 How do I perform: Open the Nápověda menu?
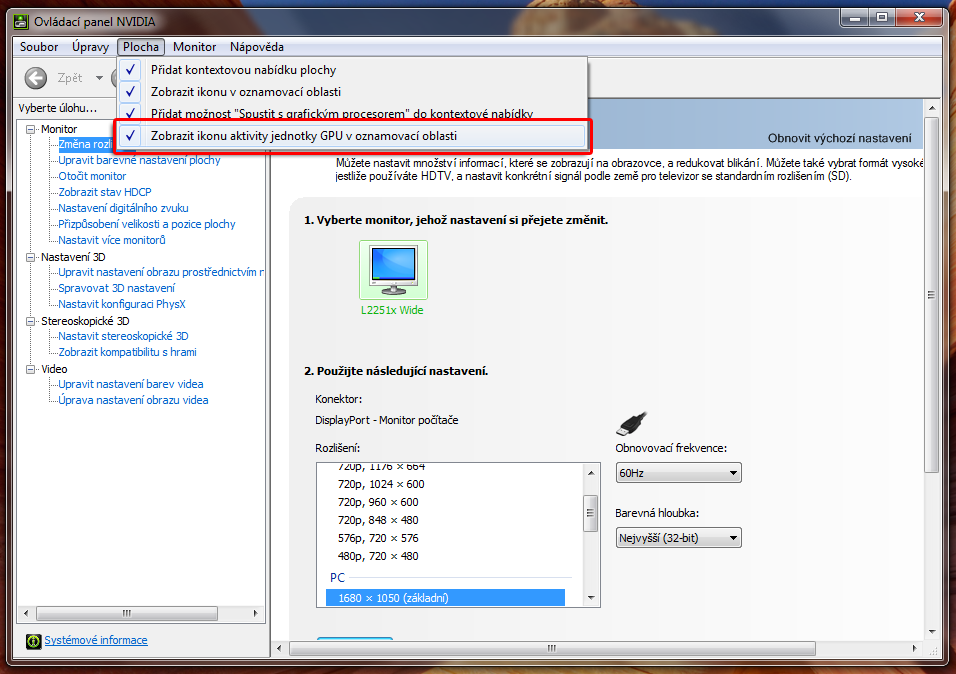point(256,47)
